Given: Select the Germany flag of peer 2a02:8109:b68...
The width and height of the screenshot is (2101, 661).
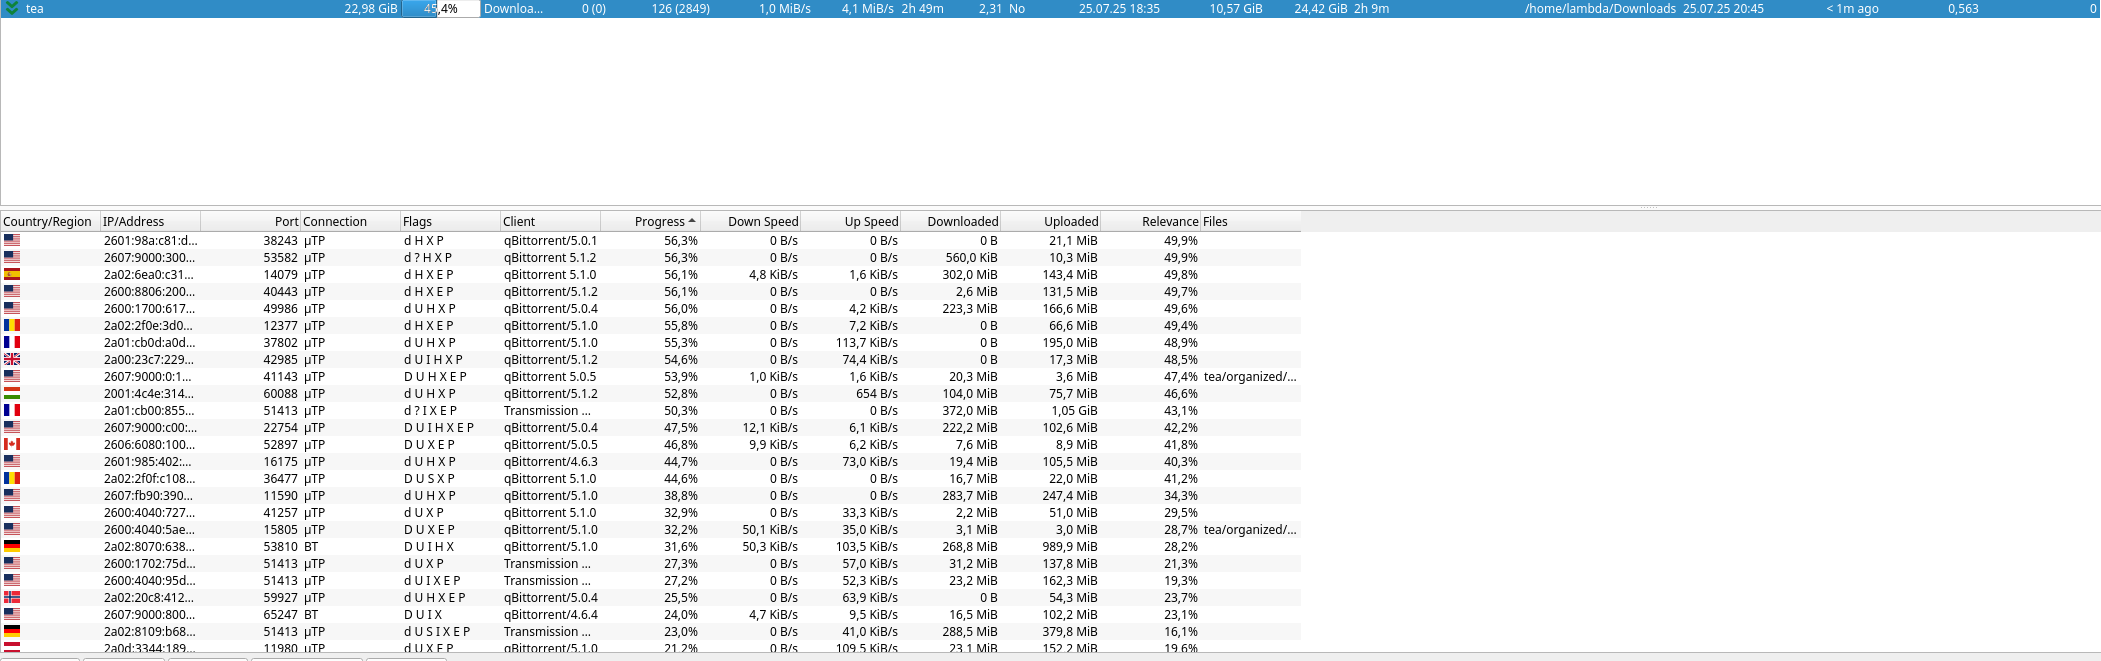Looking at the screenshot, I should point(12,631).
